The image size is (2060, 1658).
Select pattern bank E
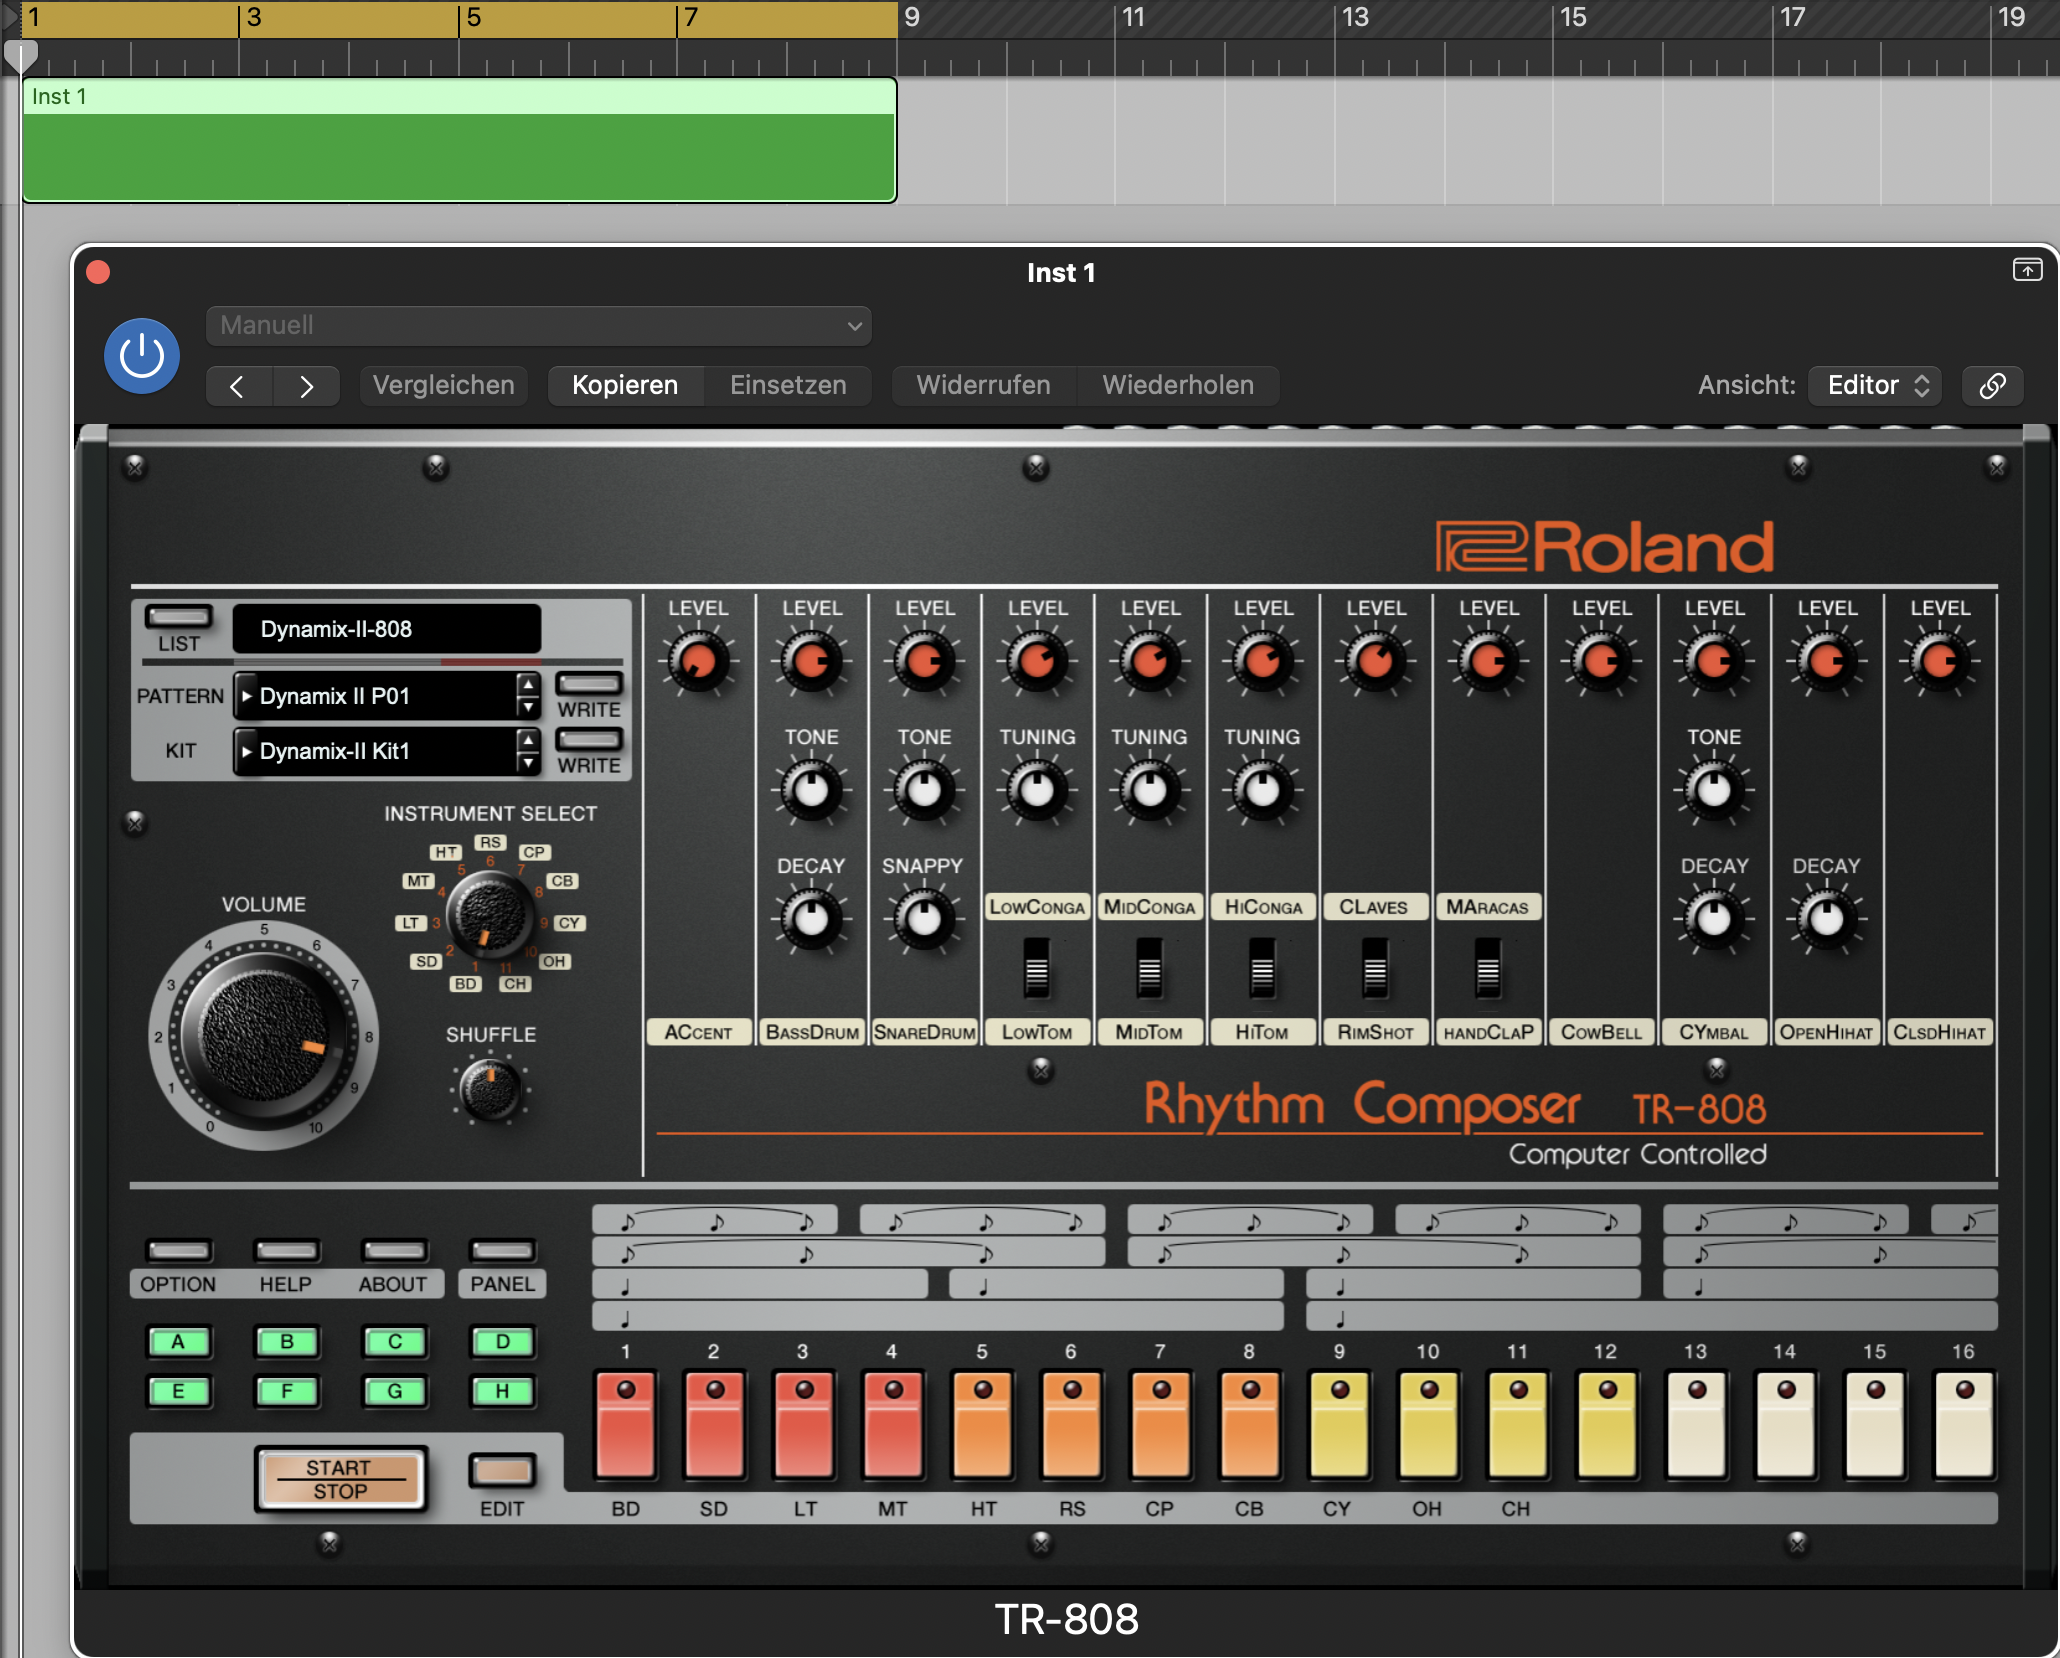tap(178, 1391)
